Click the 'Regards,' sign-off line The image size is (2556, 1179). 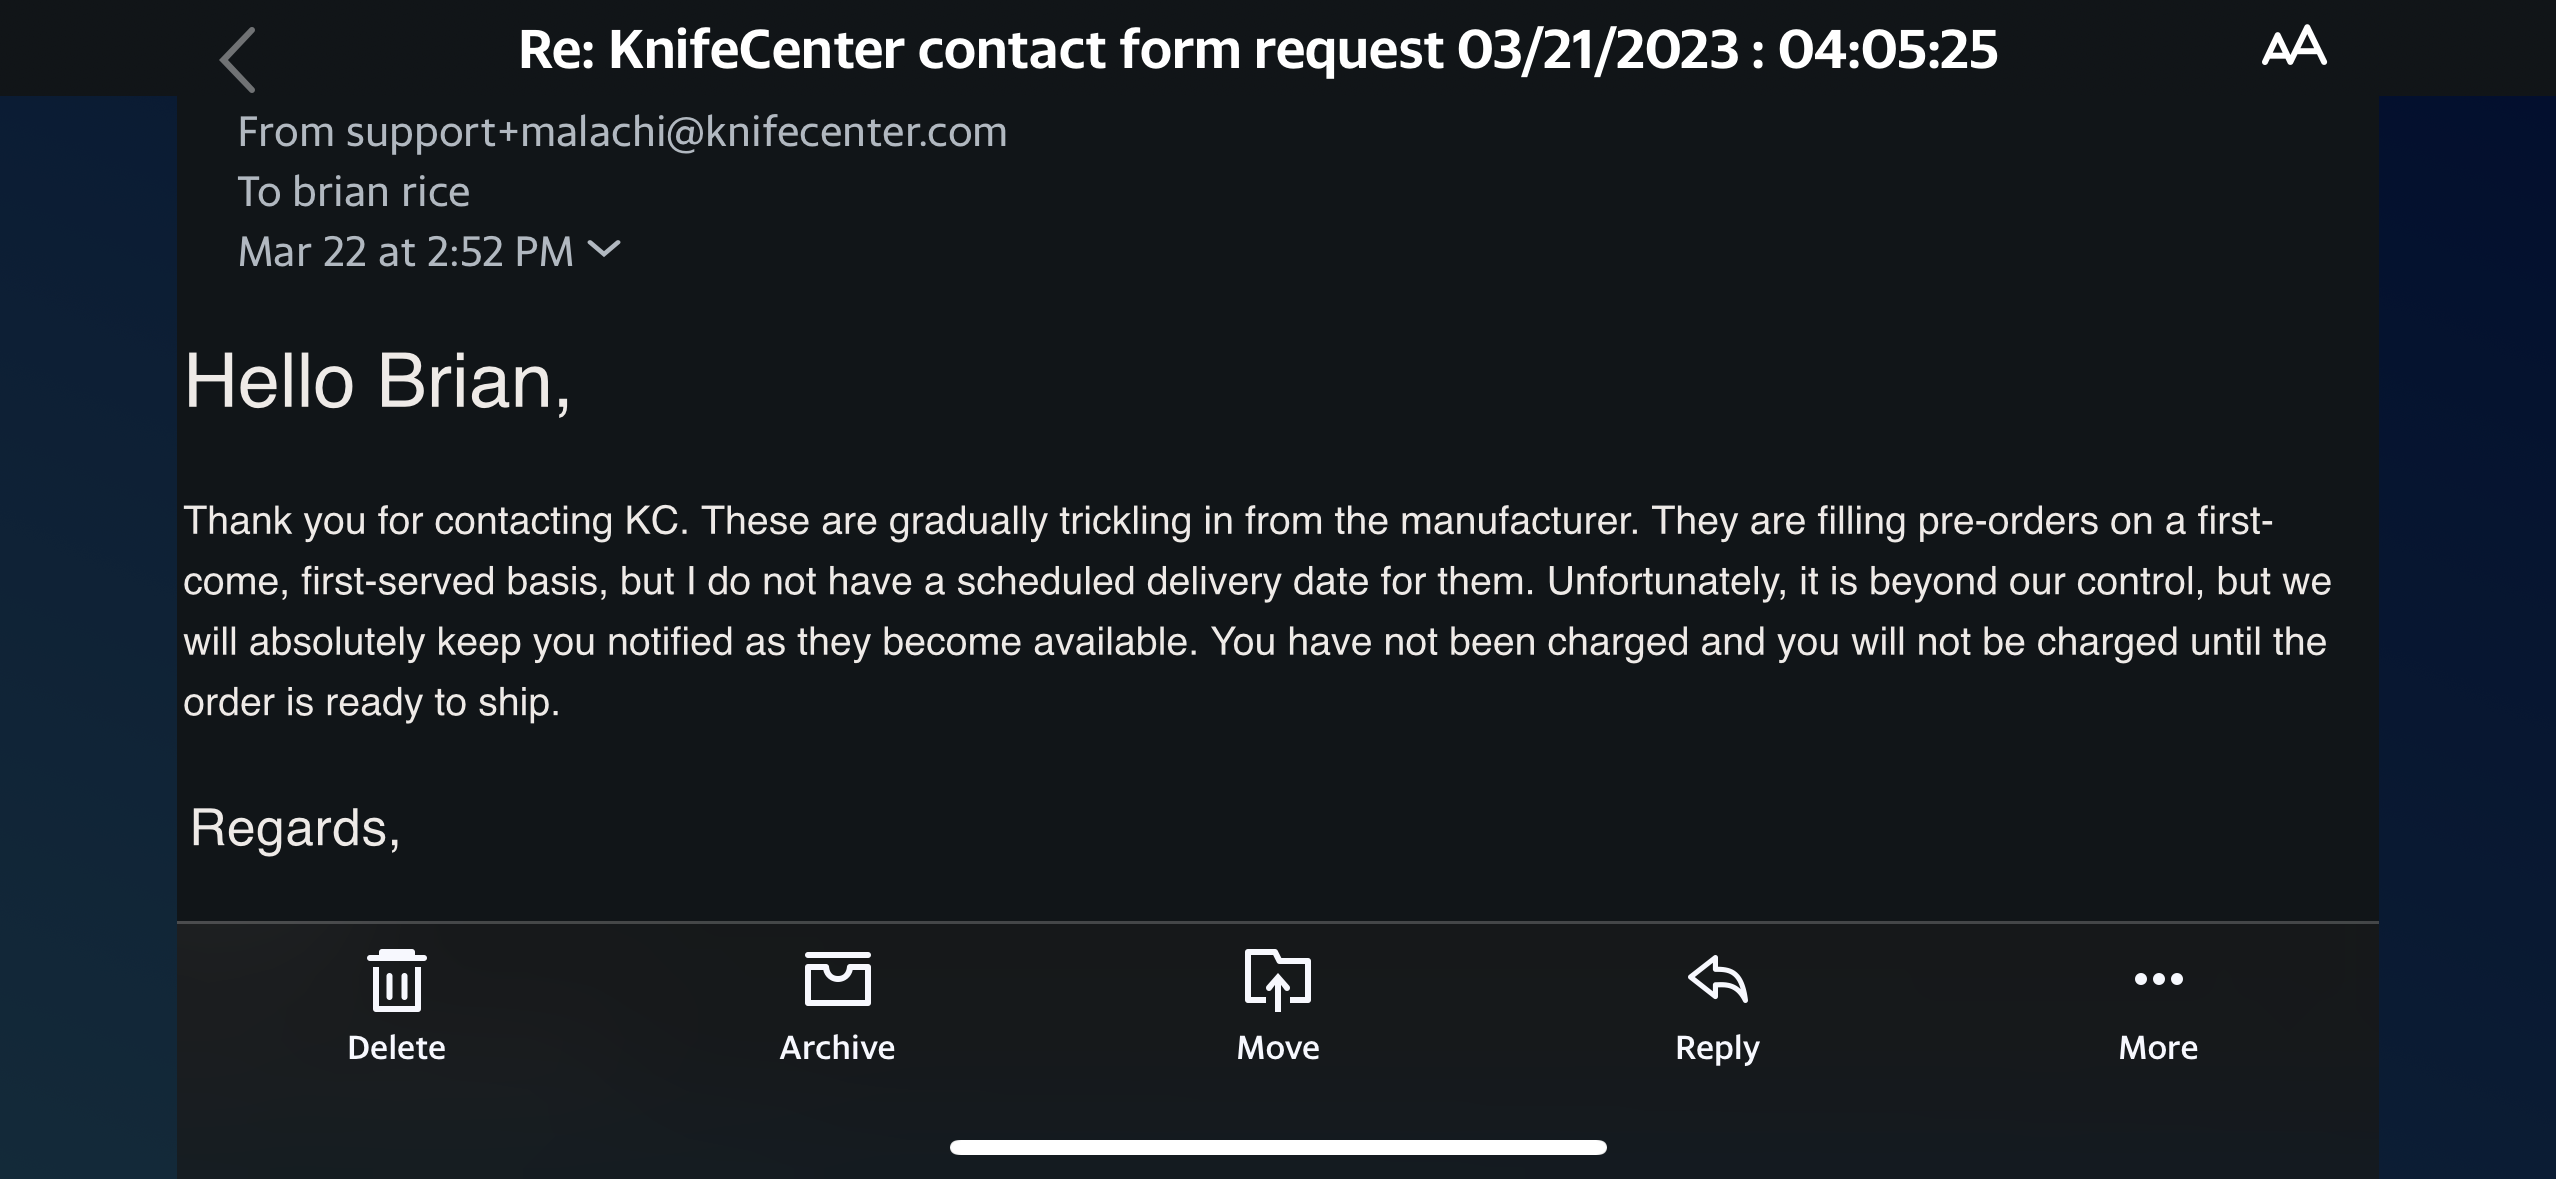295,828
